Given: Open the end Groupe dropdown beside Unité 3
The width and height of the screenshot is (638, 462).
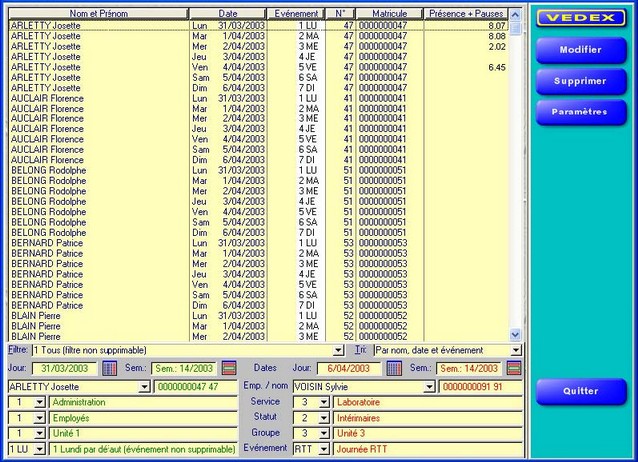Looking at the screenshot, I should point(324,434).
